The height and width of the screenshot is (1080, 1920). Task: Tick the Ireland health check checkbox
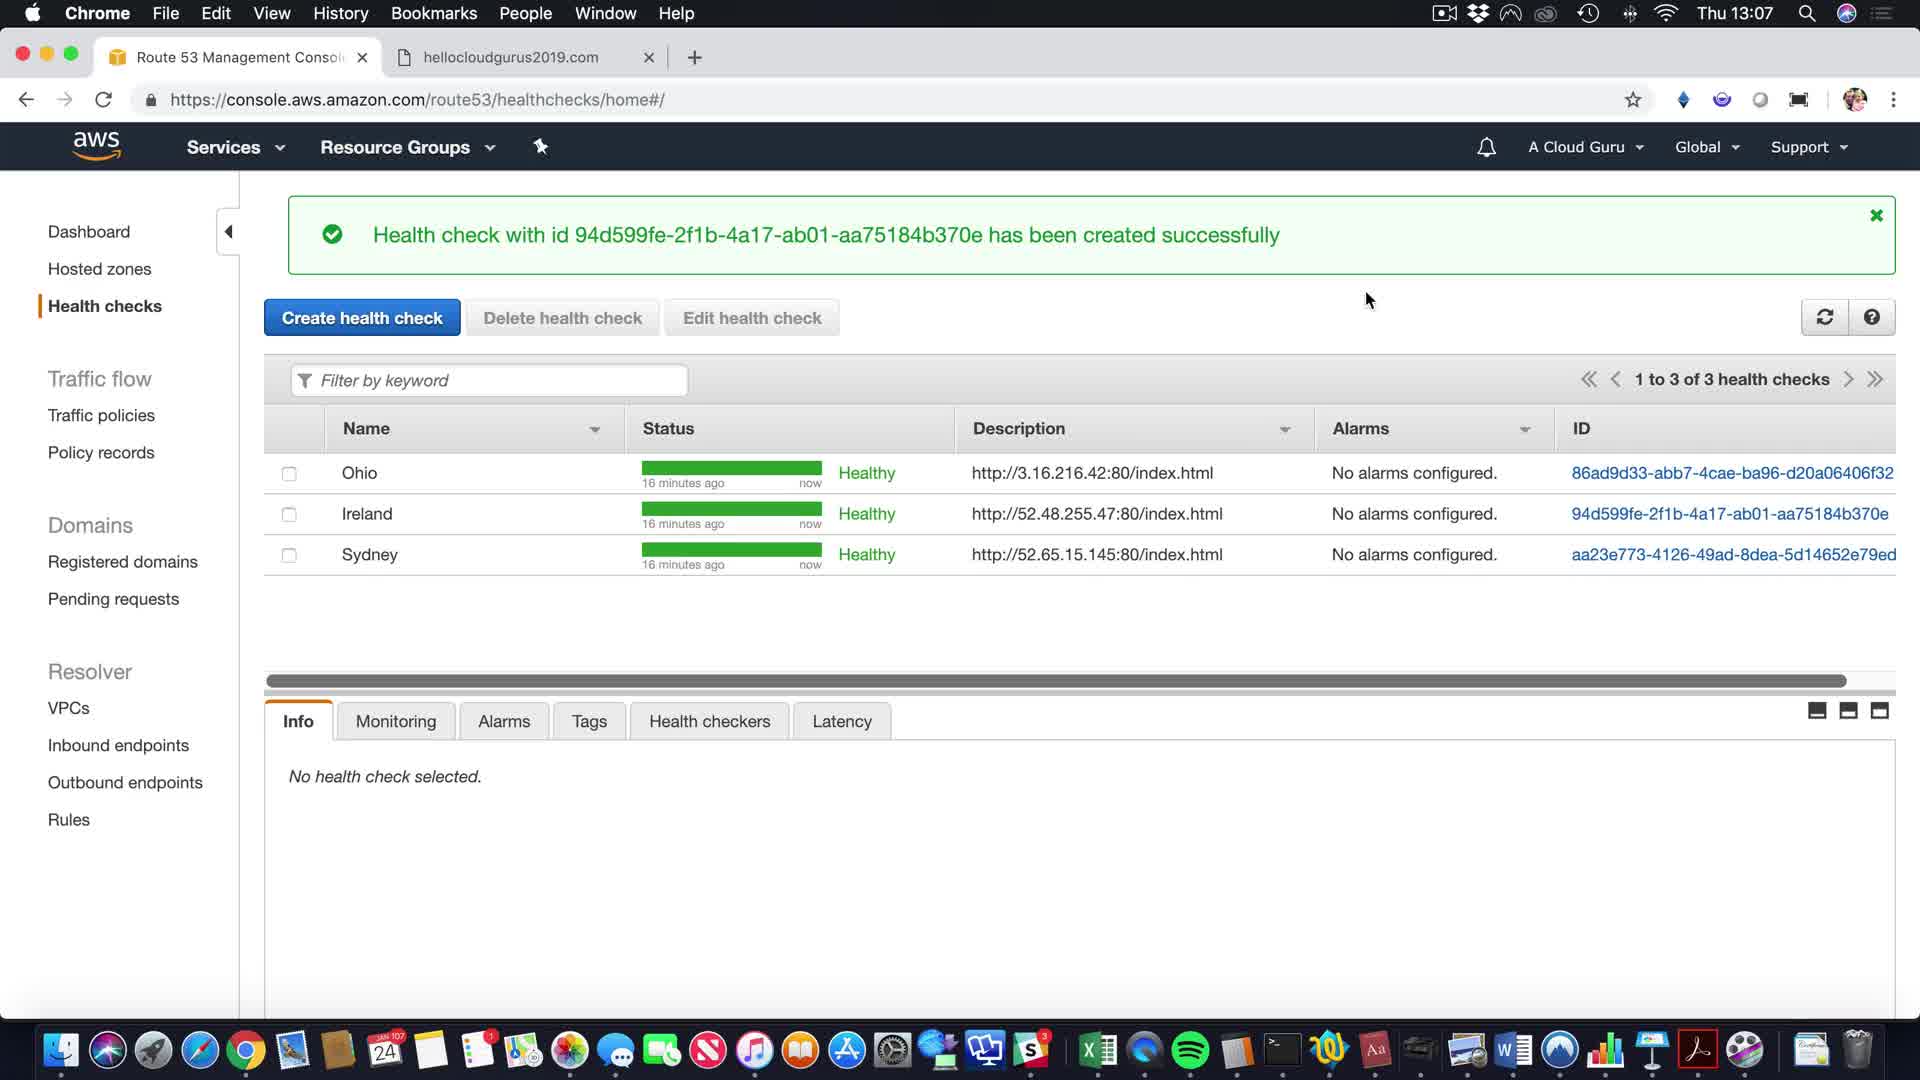(289, 514)
